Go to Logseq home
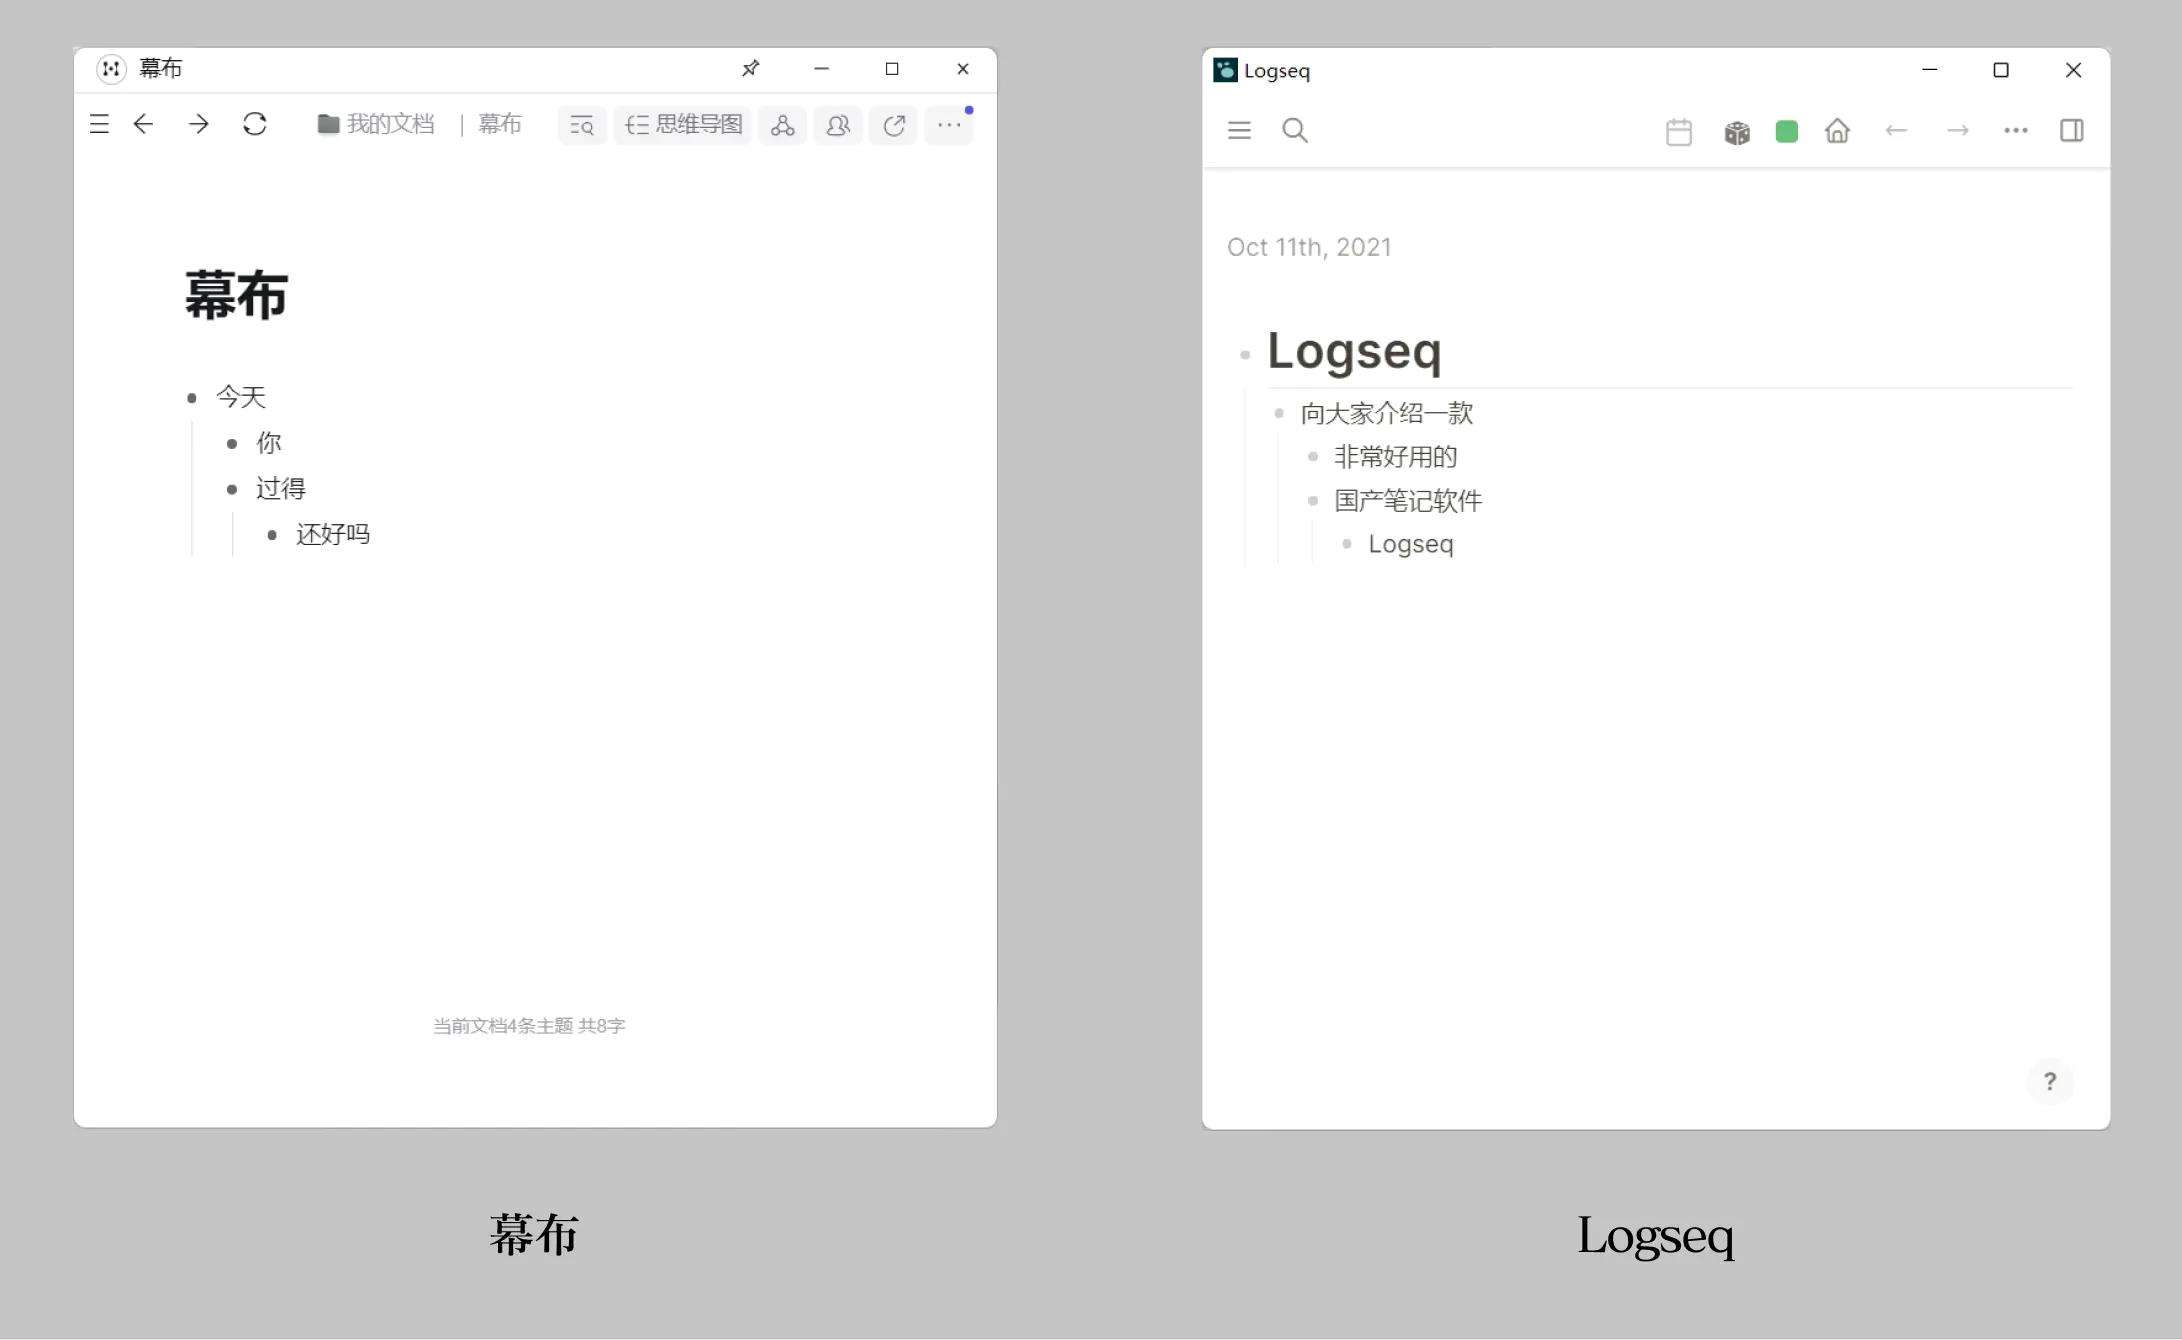Viewport: 2182px width, 1340px height. coord(1837,131)
